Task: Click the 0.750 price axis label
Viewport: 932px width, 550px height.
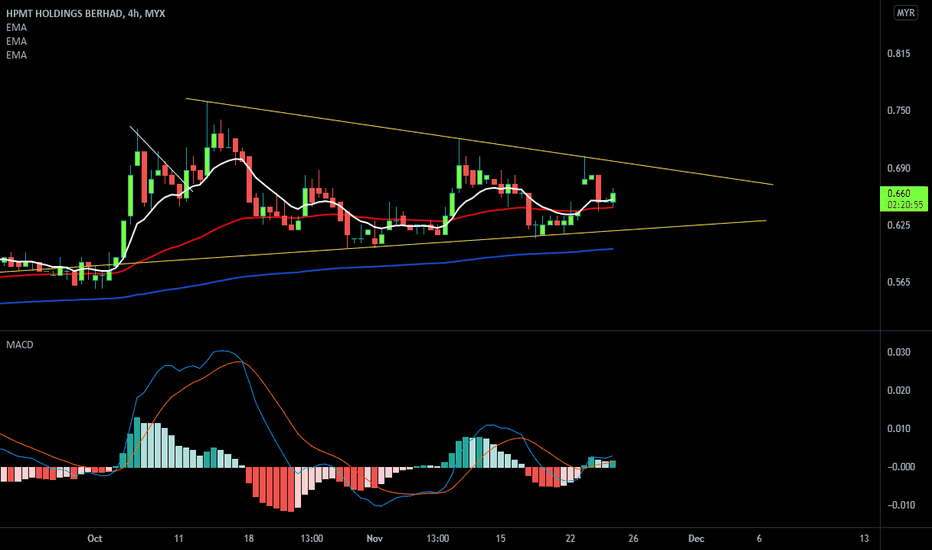Action: click(899, 111)
